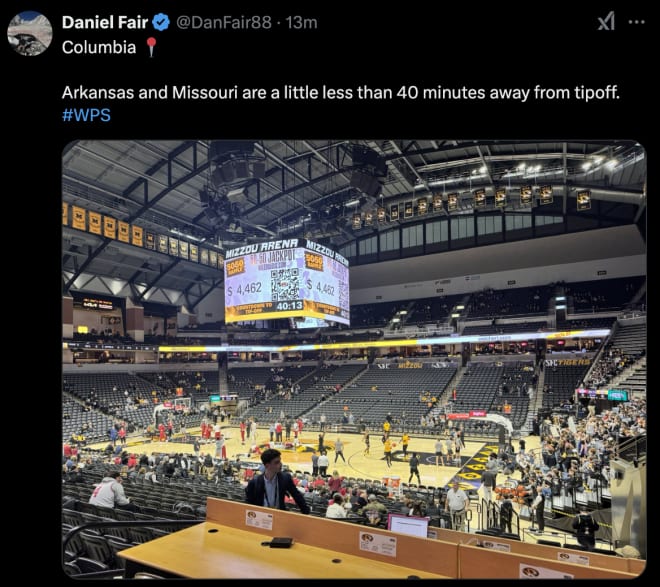Click the QR code on the scoreboard

click(285, 284)
